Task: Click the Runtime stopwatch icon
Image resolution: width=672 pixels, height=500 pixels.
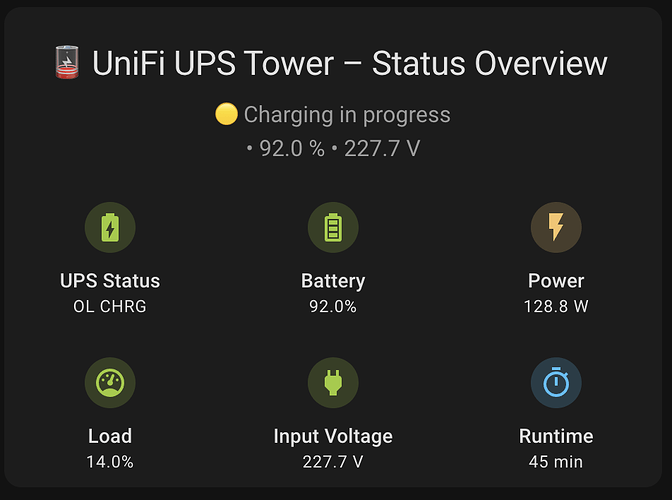Action: 556,383
